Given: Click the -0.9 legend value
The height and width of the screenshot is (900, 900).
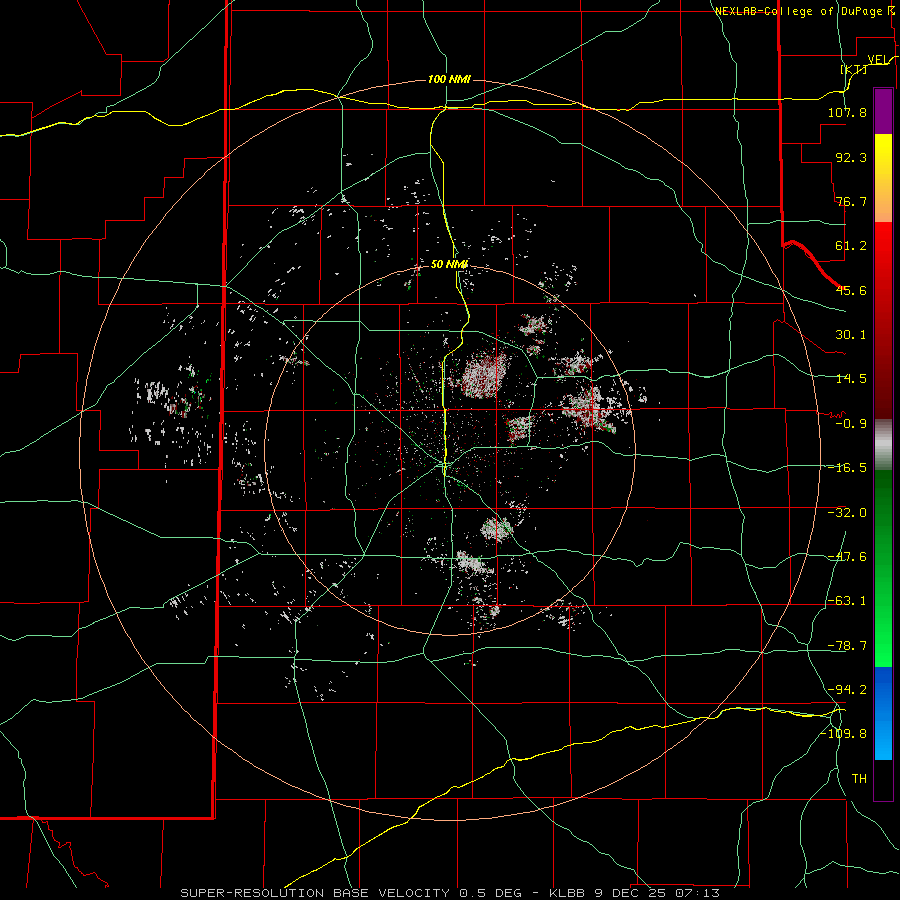Looking at the screenshot, I should (x=851, y=423).
